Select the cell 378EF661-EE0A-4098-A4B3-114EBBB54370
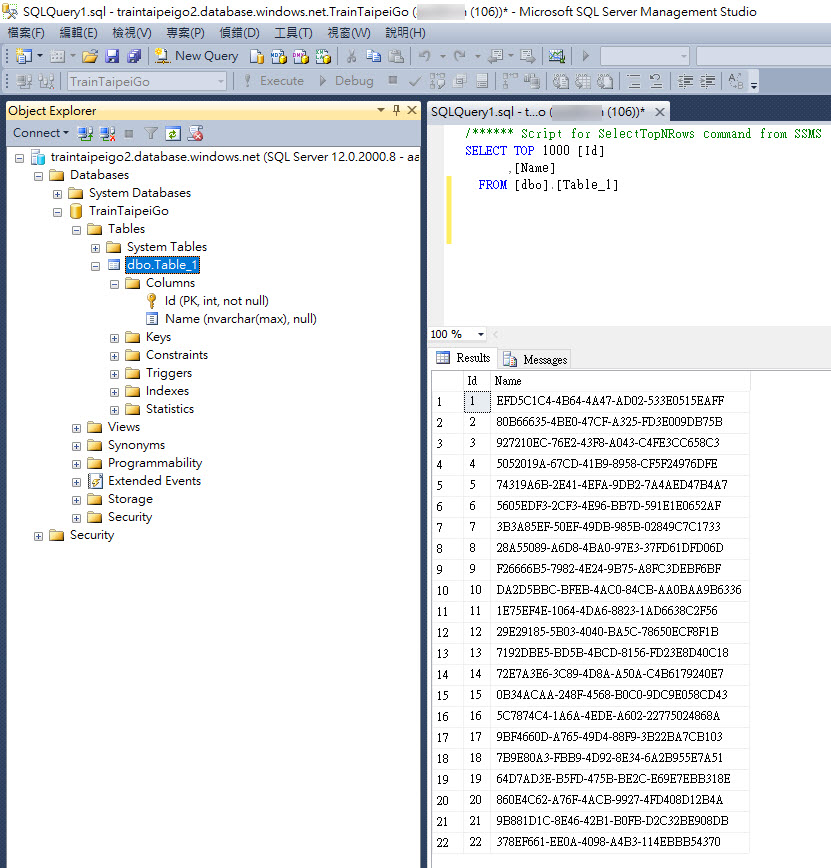The width and height of the screenshot is (831, 868). point(620,841)
